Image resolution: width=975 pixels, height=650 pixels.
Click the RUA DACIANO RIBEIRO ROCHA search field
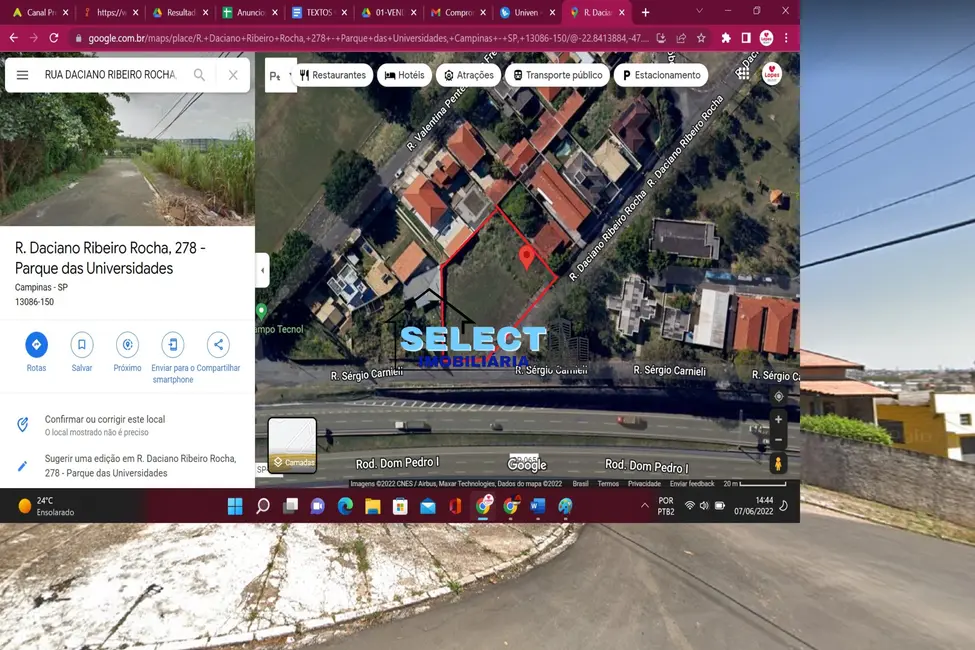pyautogui.click(x=112, y=75)
